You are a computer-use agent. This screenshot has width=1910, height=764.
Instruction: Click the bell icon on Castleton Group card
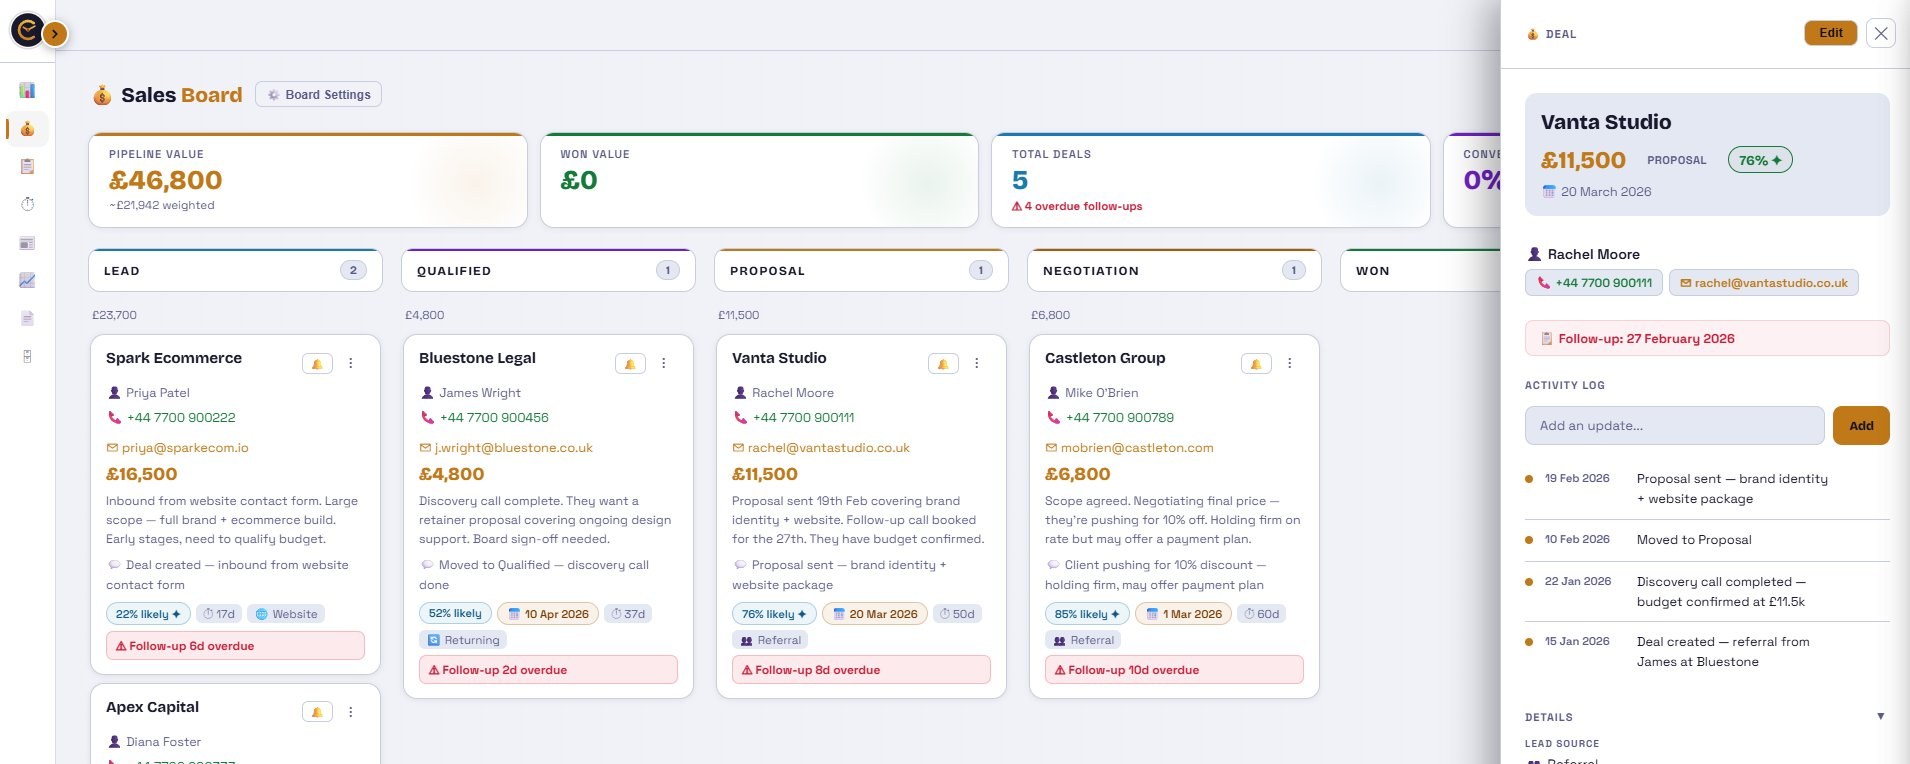(x=1256, y=363)
